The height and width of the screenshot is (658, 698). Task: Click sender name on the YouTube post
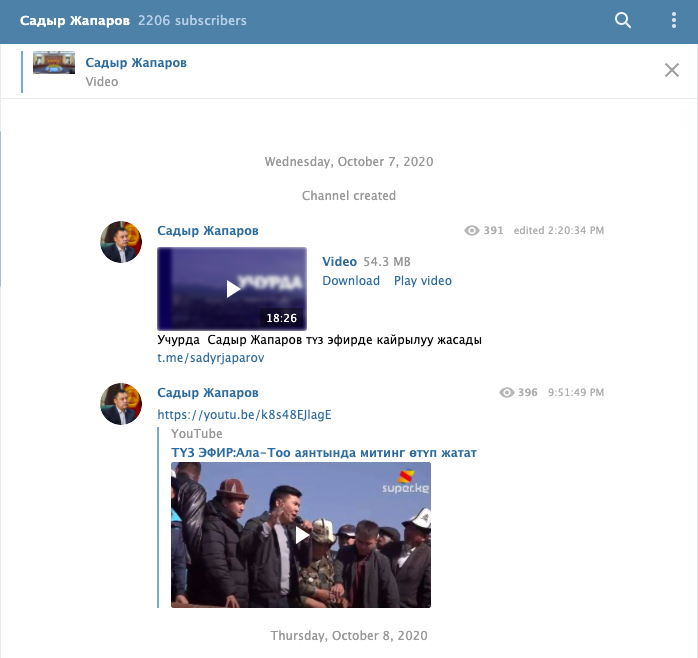point(208,392)
